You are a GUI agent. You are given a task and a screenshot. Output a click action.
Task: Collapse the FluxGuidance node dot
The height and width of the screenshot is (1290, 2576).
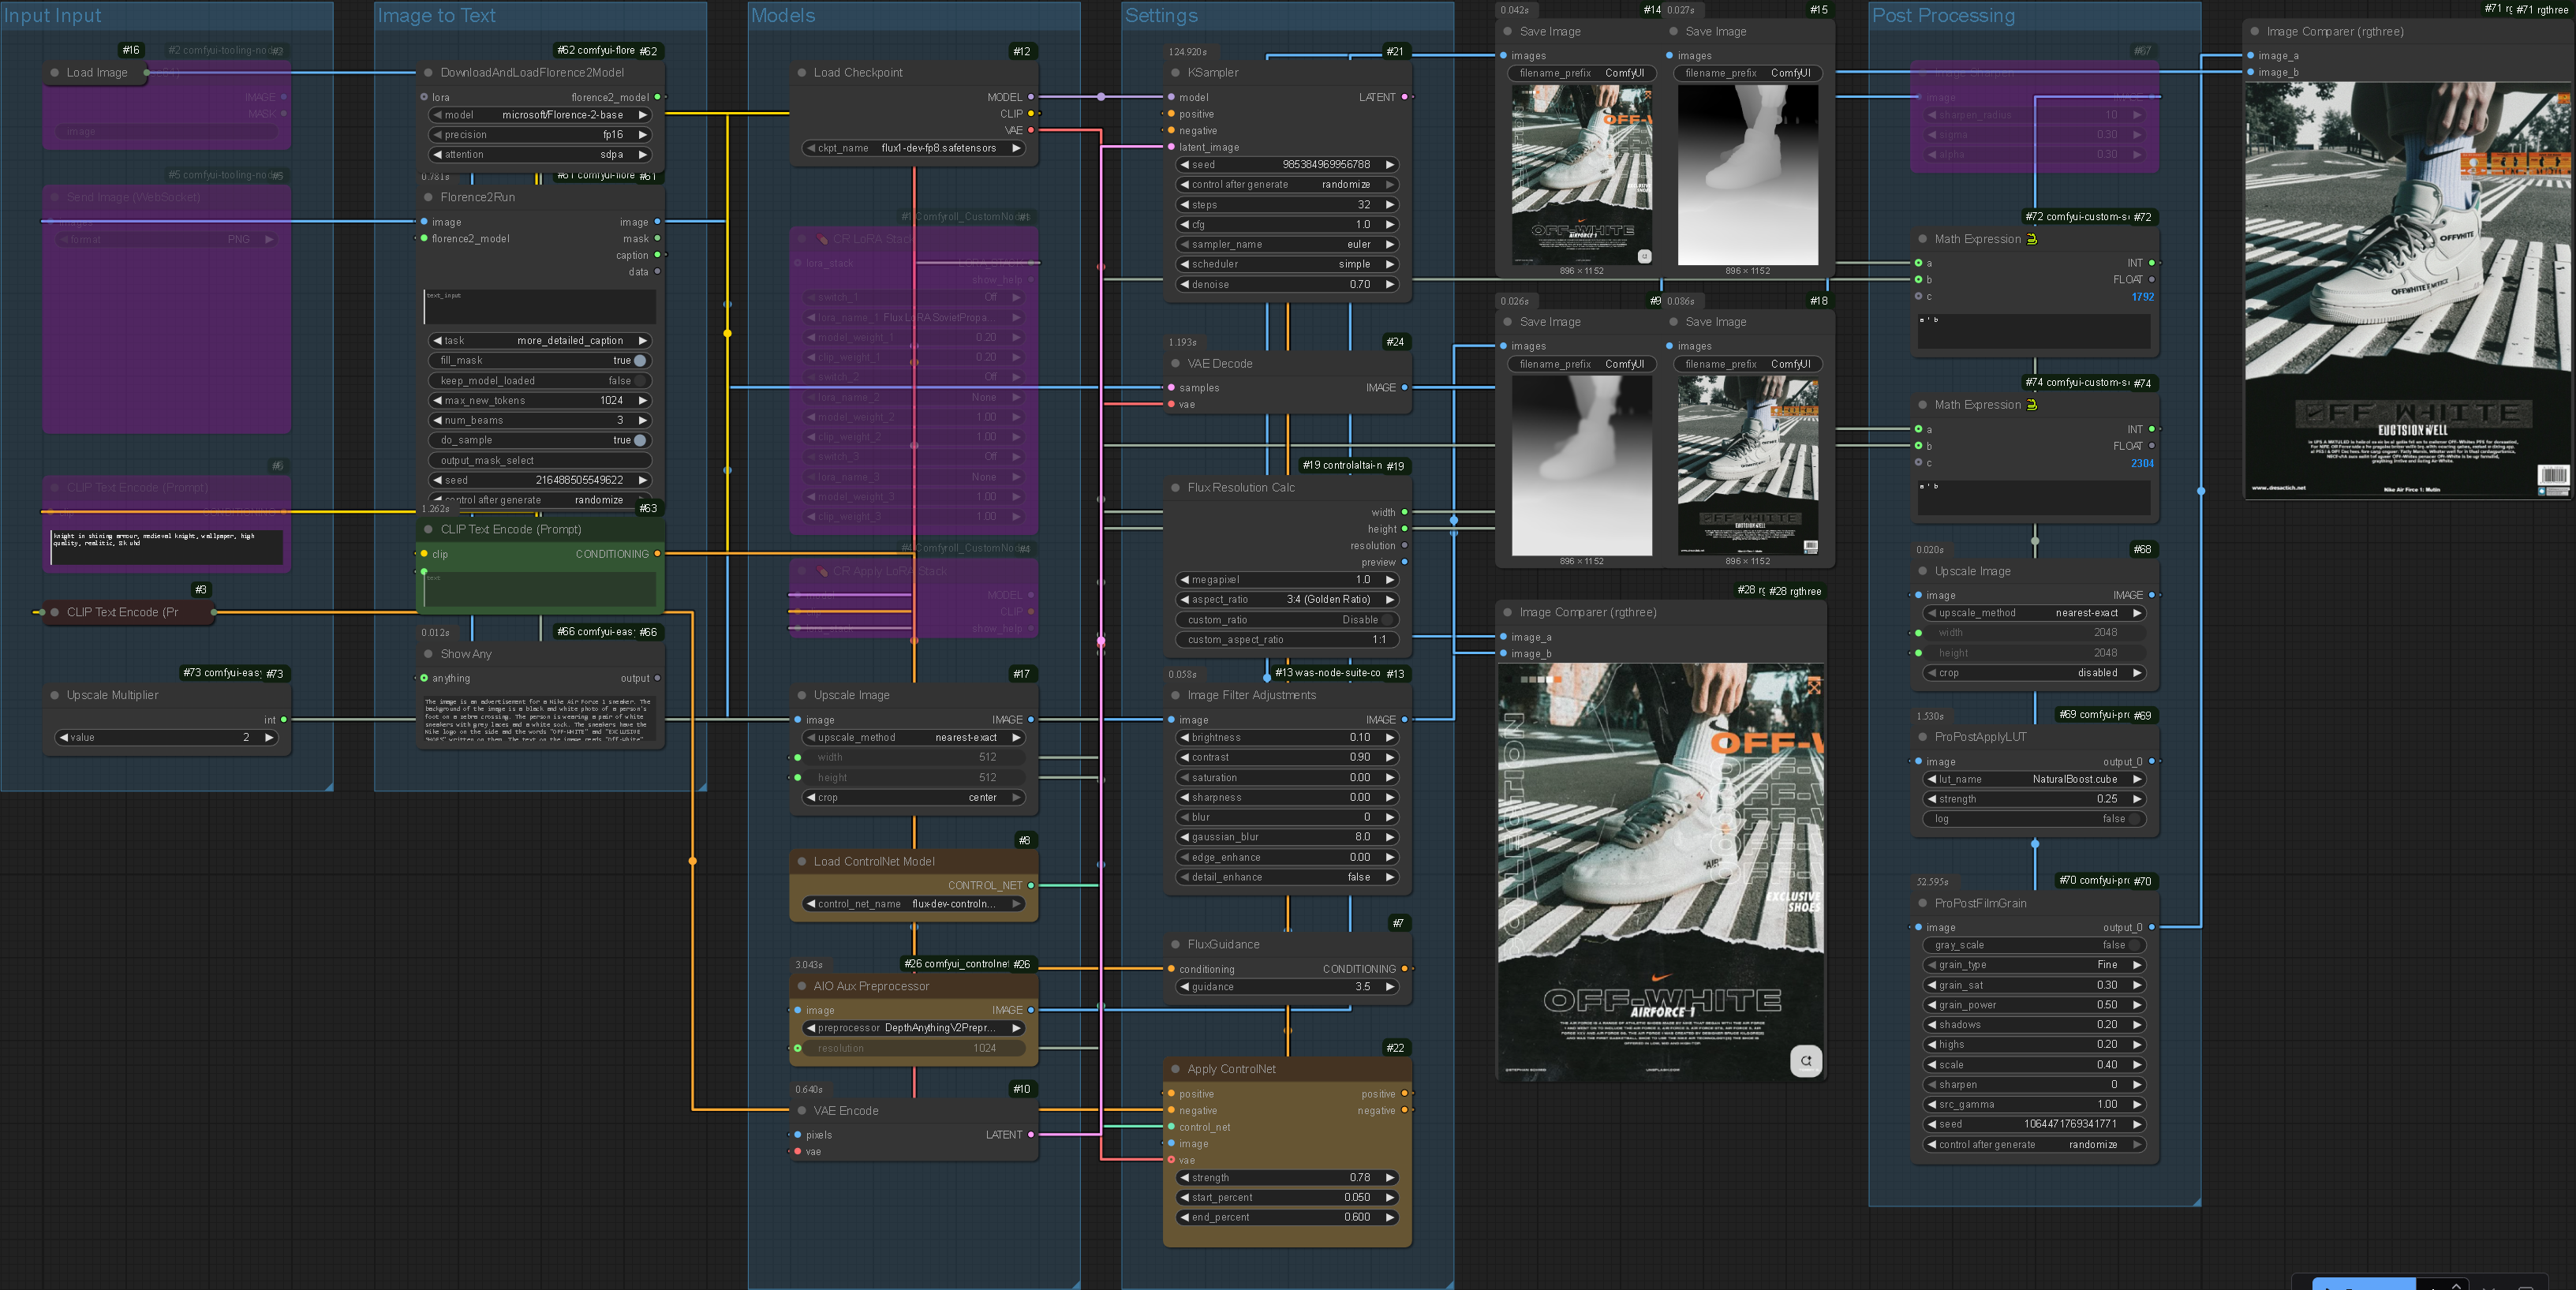point(1175,944)
